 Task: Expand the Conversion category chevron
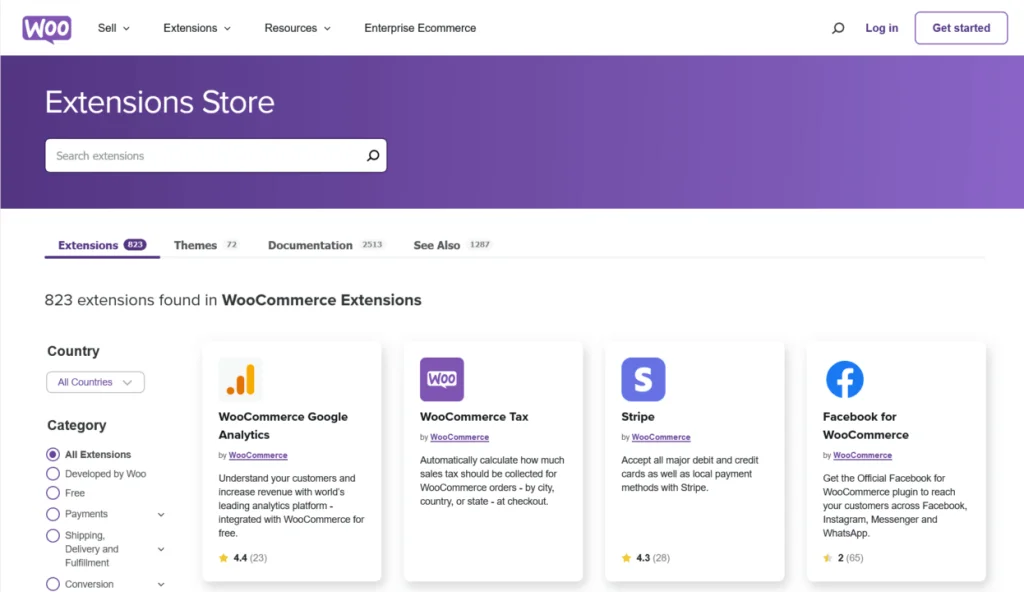coord(161,585)
